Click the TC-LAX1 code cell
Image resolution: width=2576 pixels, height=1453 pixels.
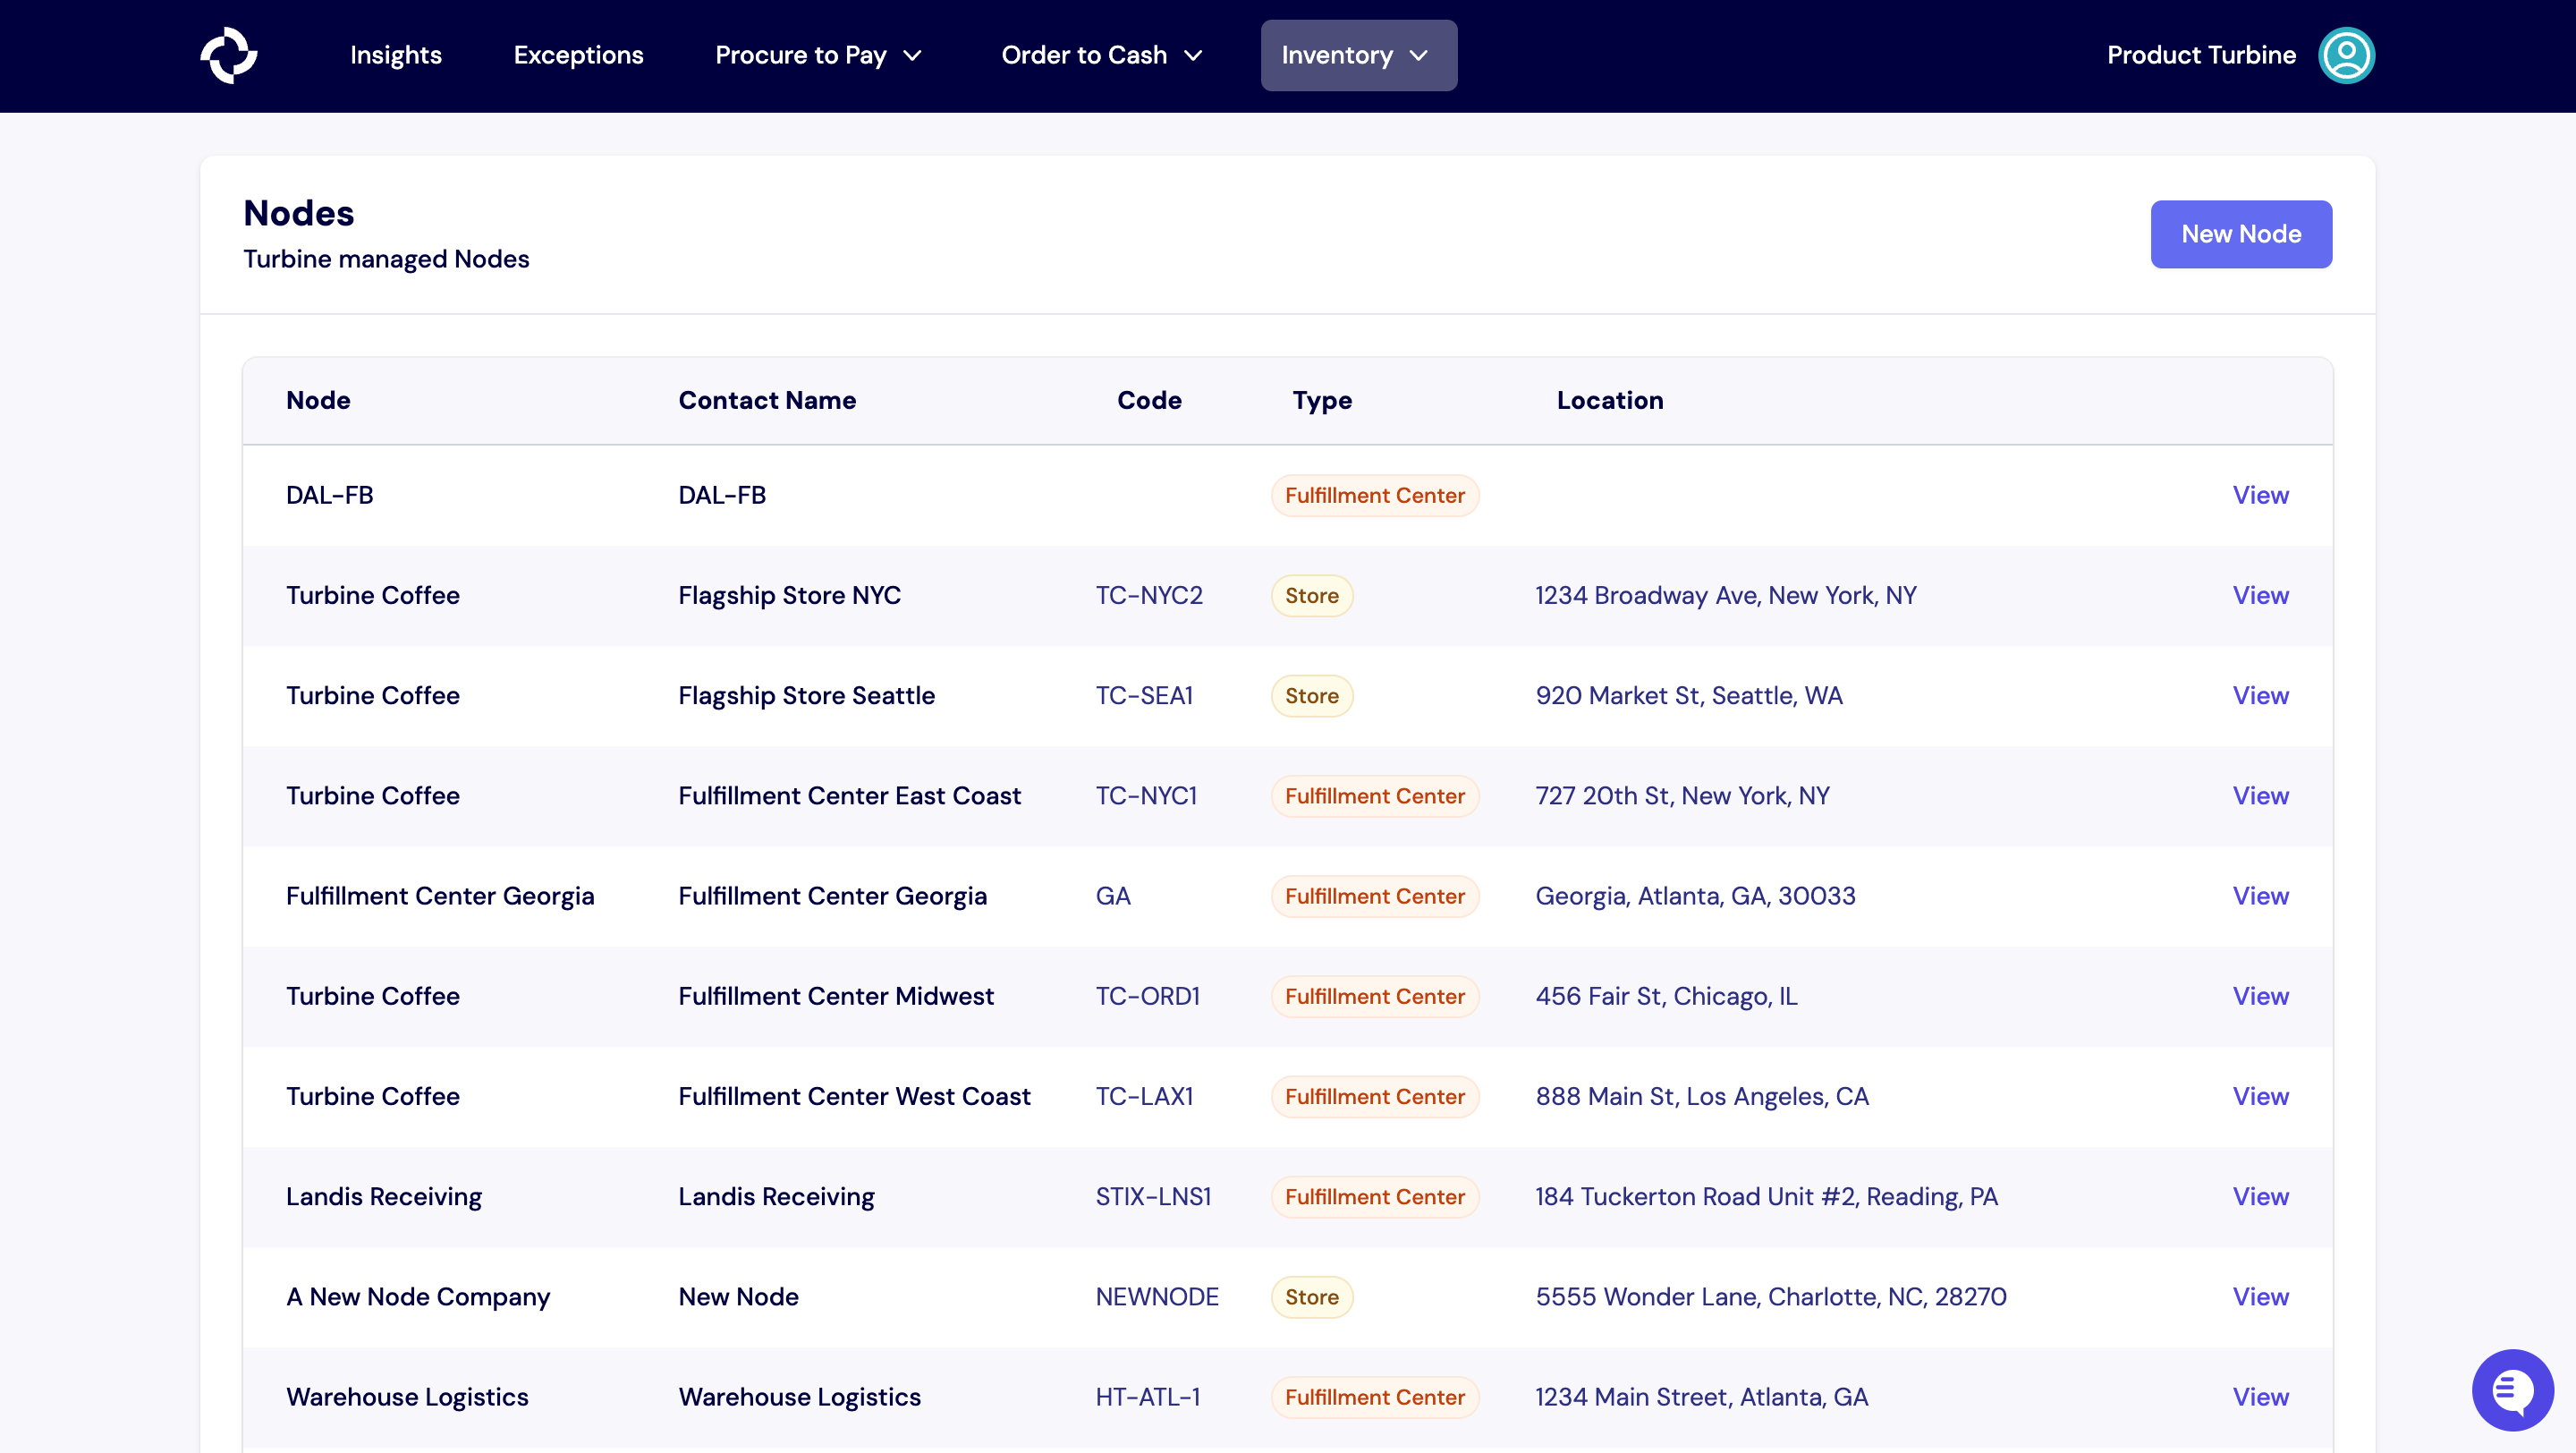[x=1144, y=1096]
